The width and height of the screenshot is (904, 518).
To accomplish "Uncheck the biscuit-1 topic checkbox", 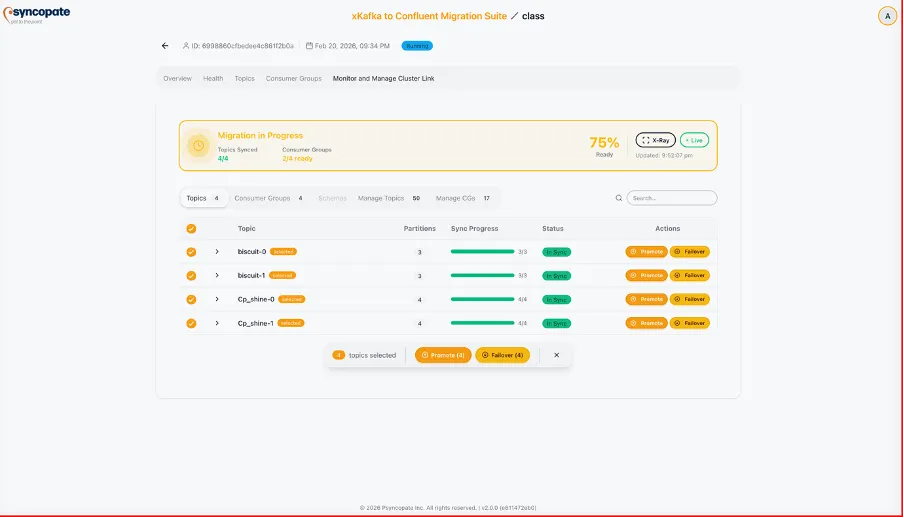I will tap(191, 276).
